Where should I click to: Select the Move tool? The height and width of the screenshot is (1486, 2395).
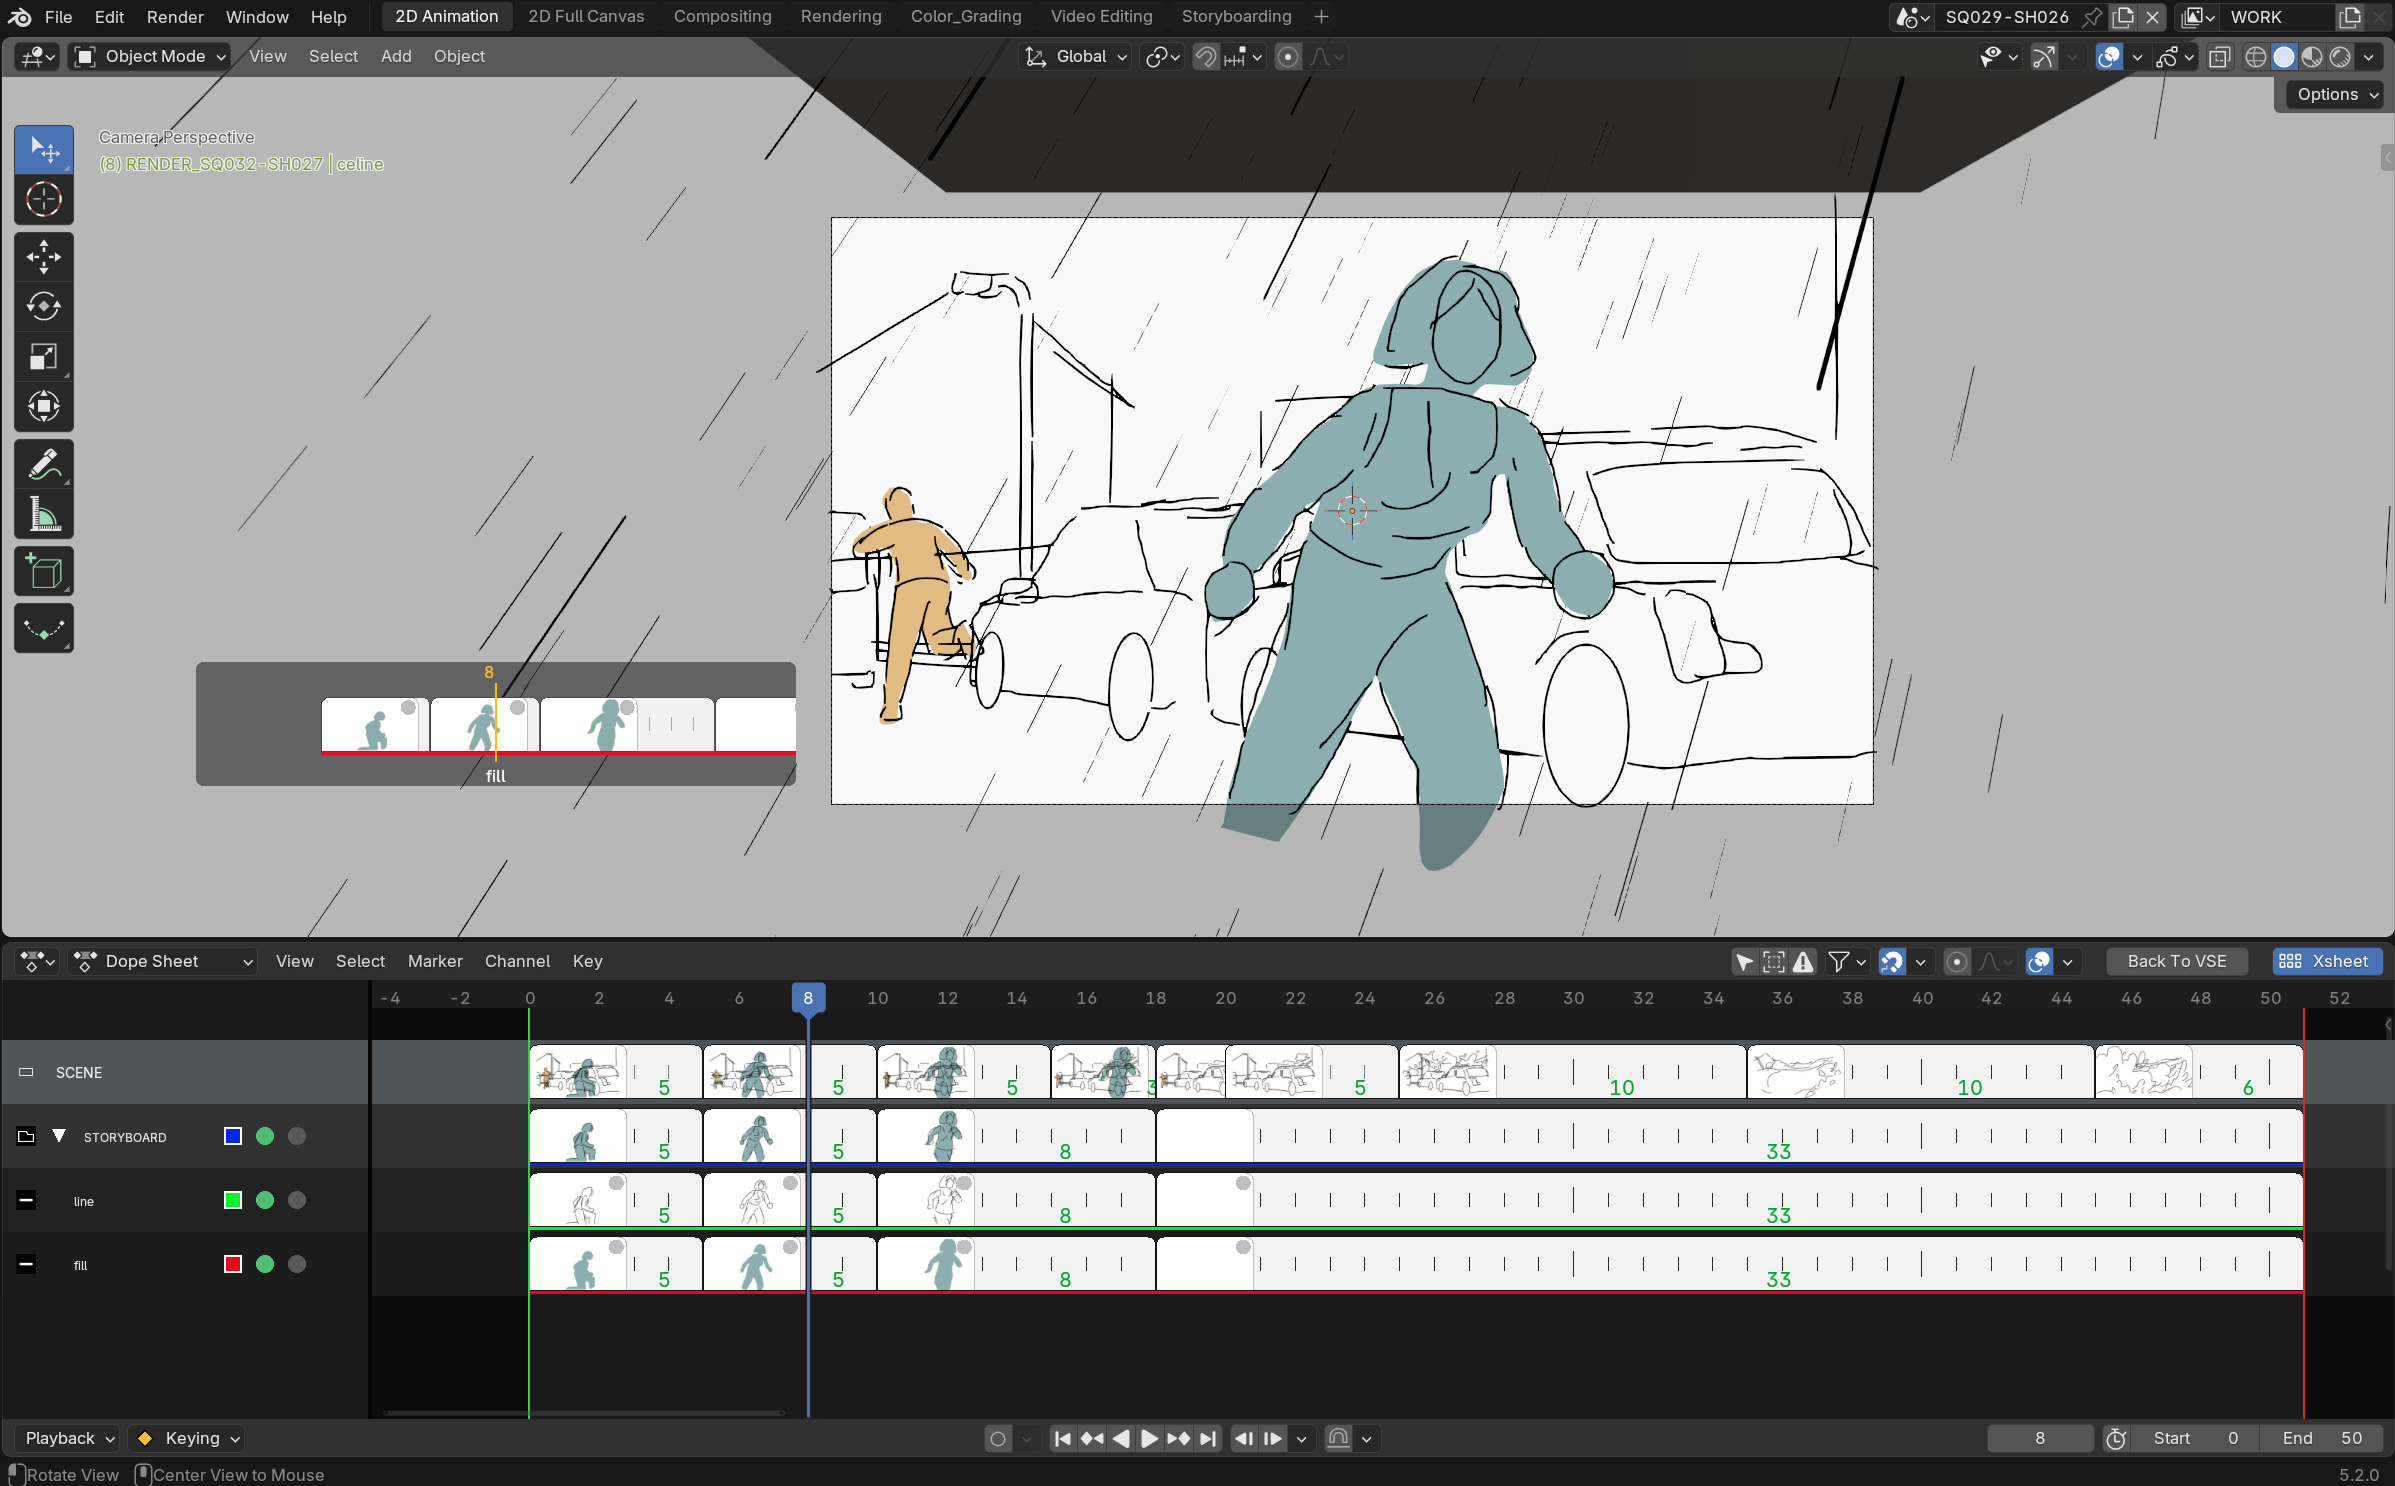43,257
